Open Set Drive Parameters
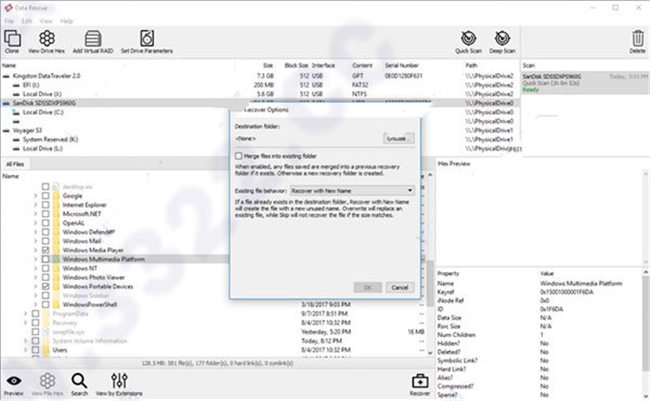The width and height of the screenshot is (650, 401). [x=147, y=41]
